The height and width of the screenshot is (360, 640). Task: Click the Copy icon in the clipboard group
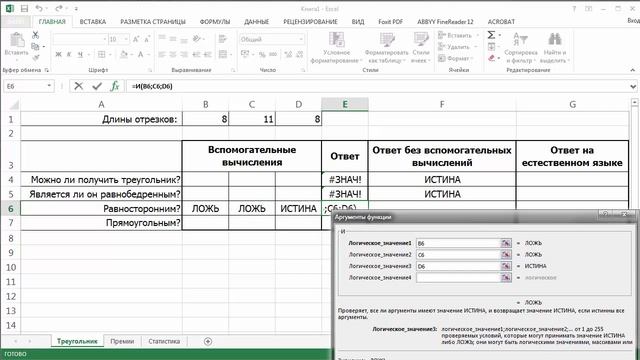36,47
